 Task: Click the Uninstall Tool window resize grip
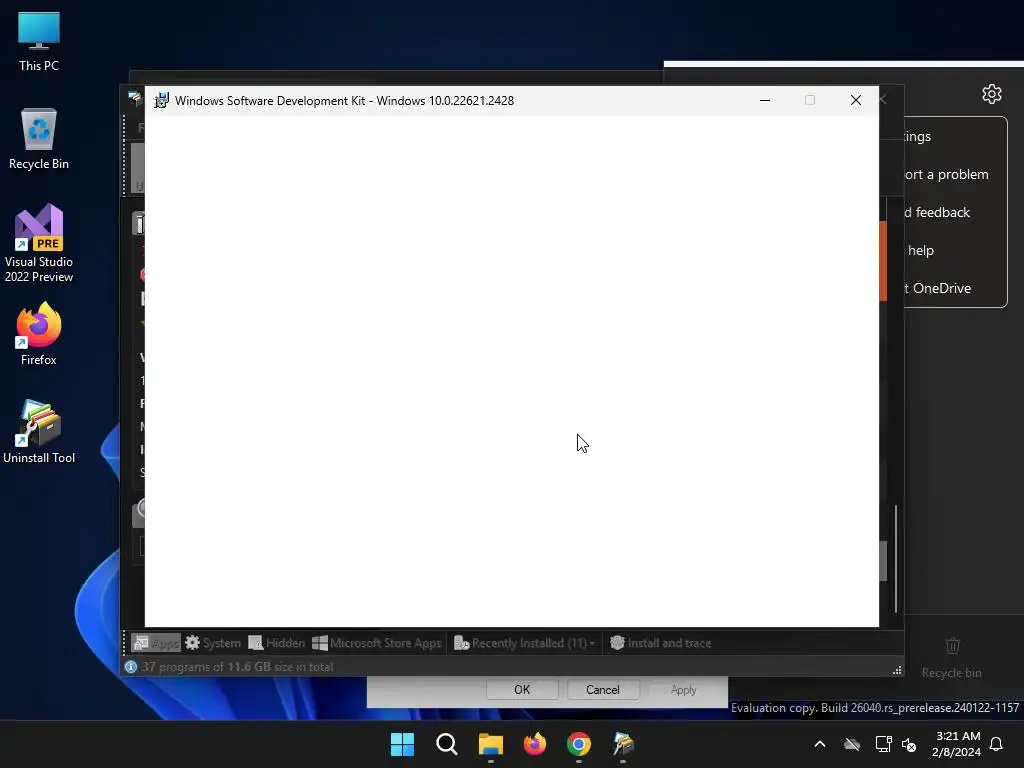(897, 670)
